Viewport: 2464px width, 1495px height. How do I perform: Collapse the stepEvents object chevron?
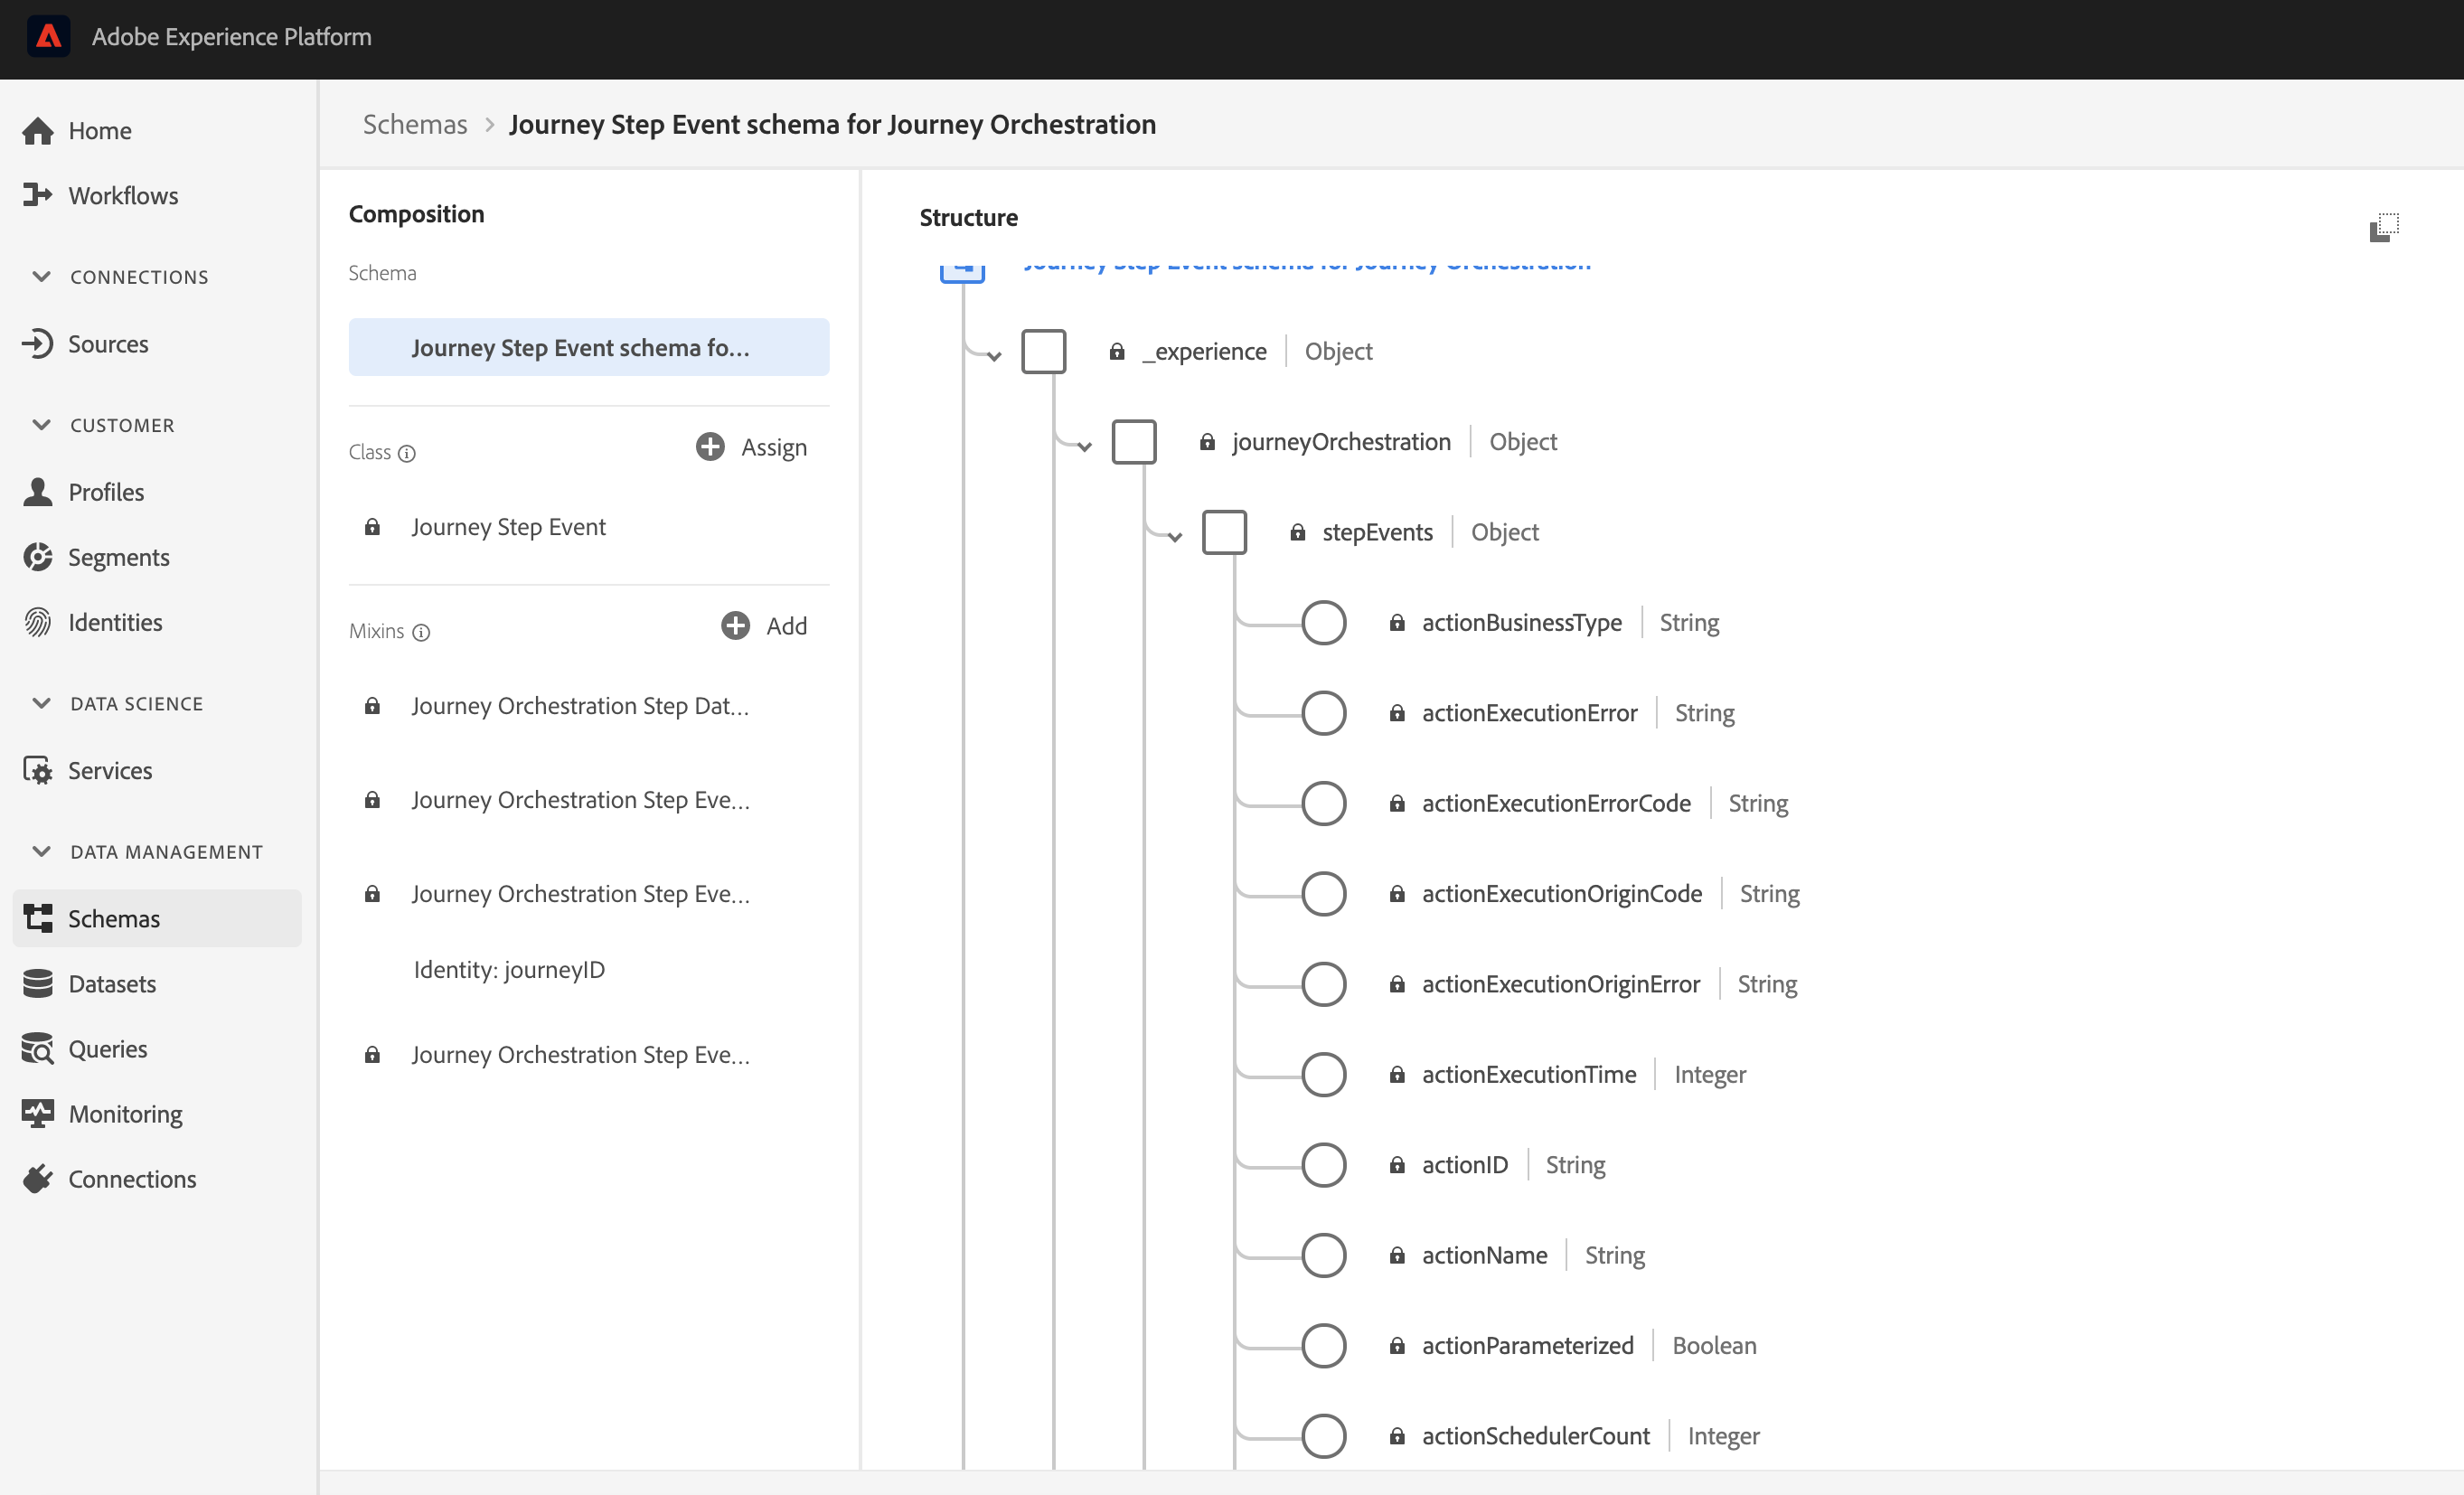click(1175, 538)
